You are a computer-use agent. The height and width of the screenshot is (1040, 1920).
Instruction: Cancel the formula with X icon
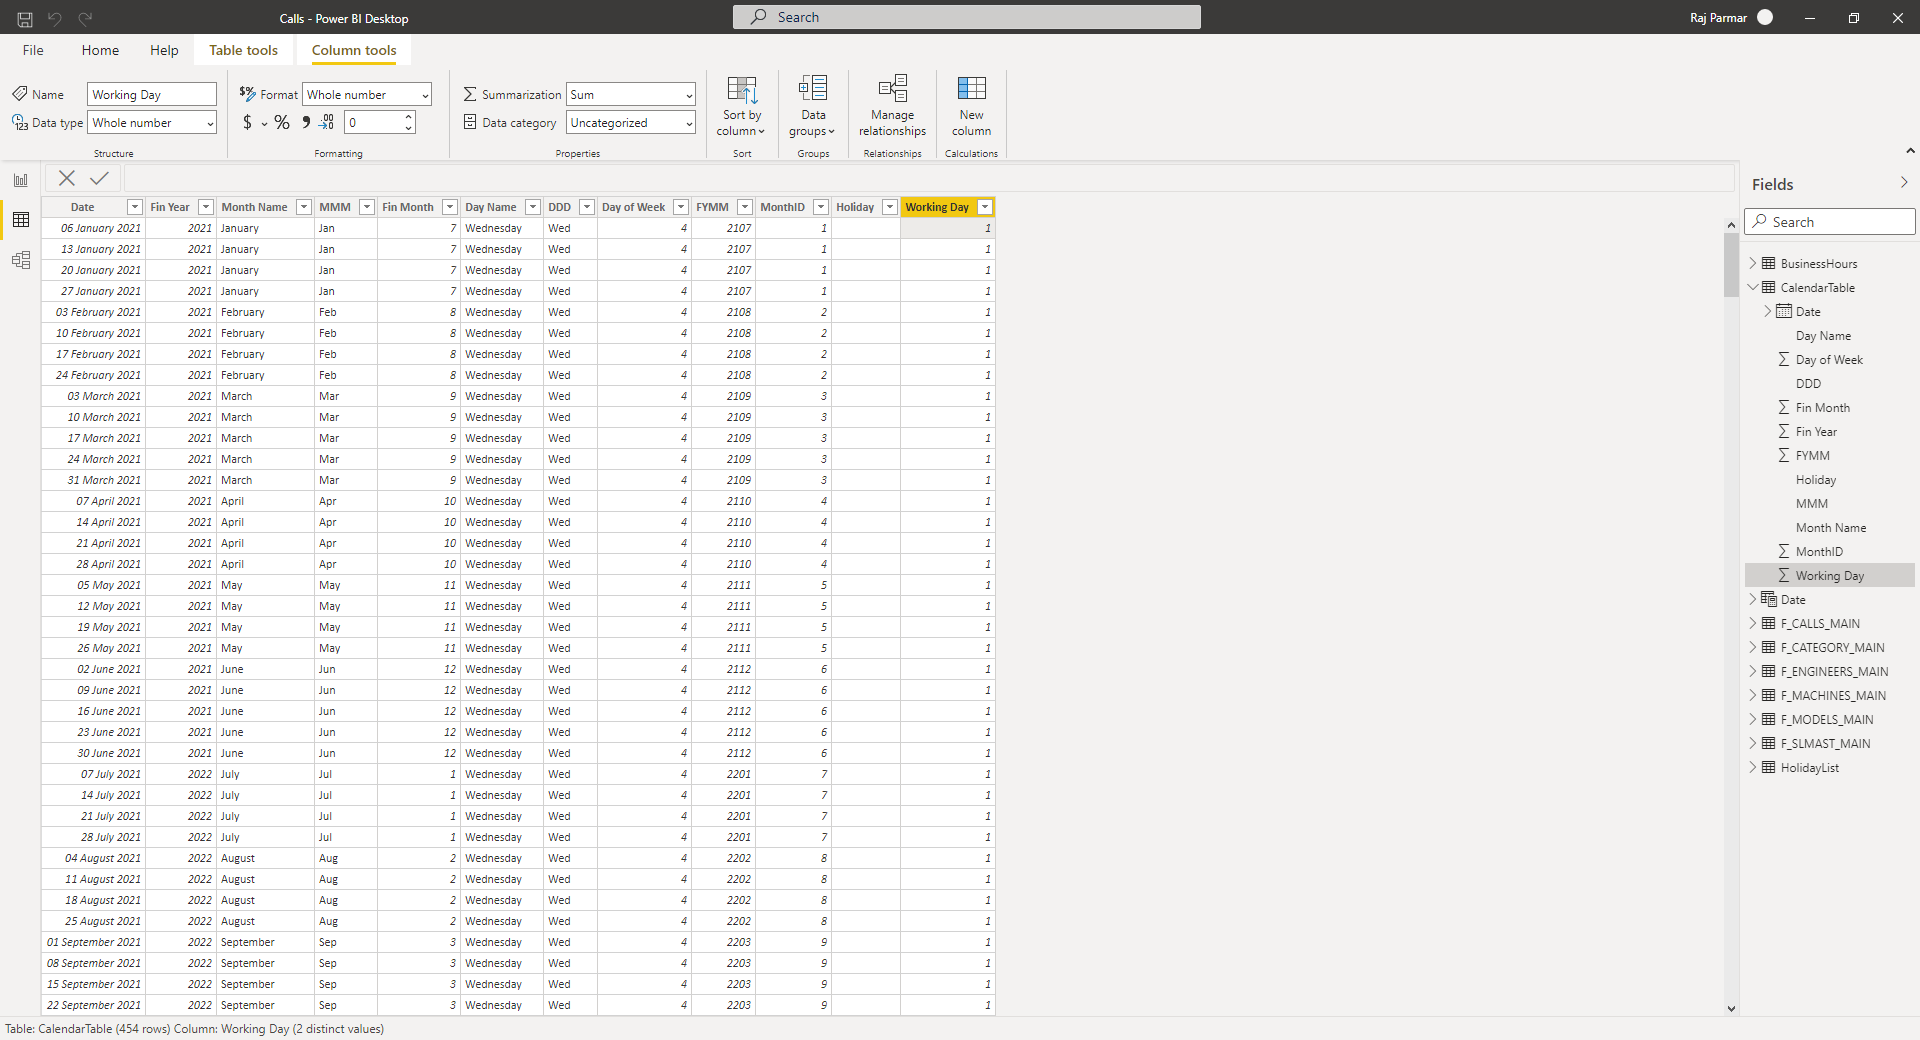tap(67, 178)
